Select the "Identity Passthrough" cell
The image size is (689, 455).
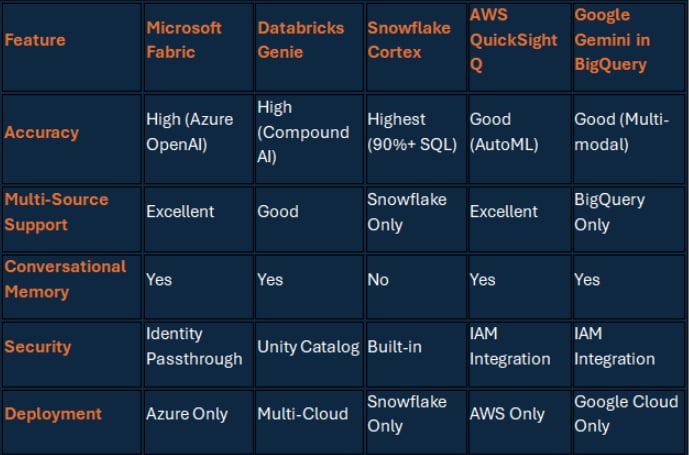[194, 346]
